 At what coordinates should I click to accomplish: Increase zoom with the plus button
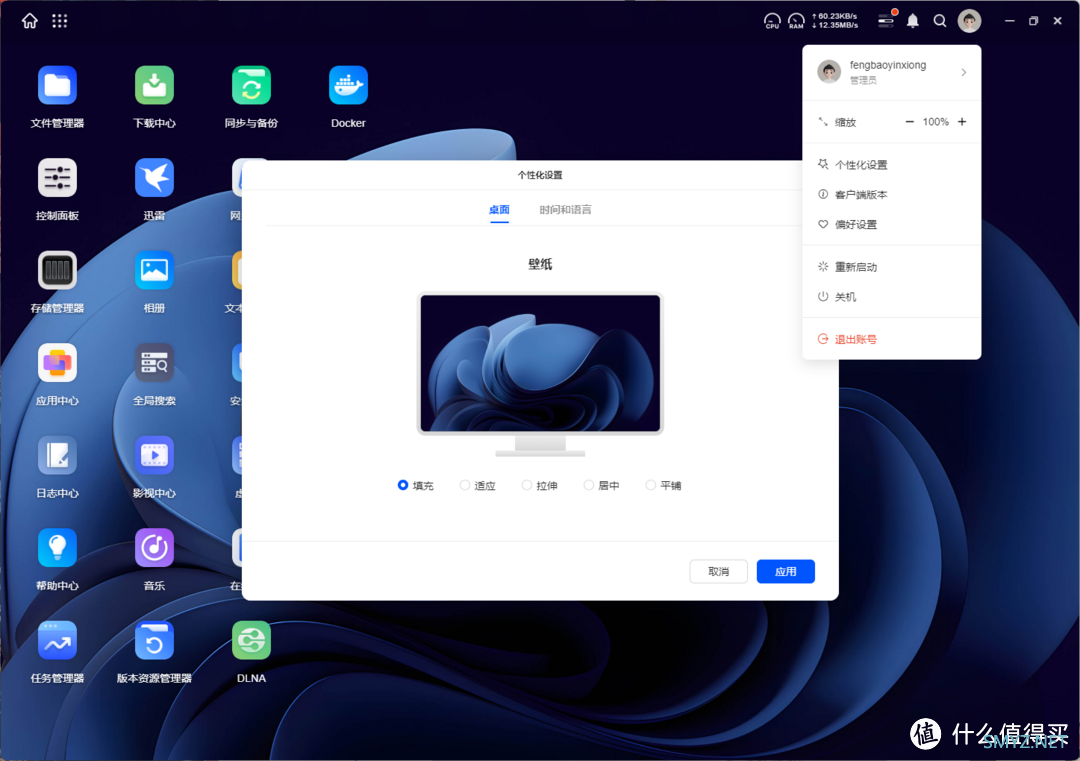pos(962,122)
